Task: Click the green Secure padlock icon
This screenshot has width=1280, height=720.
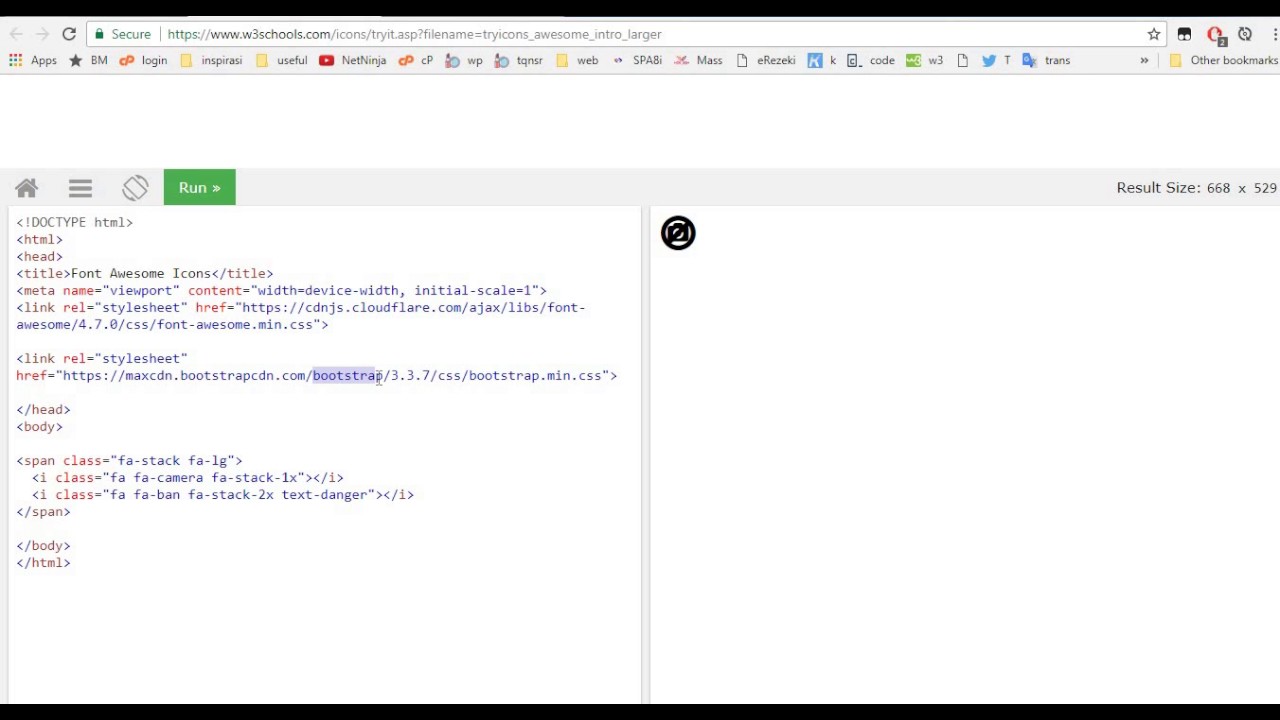Action: click(99, 34)
